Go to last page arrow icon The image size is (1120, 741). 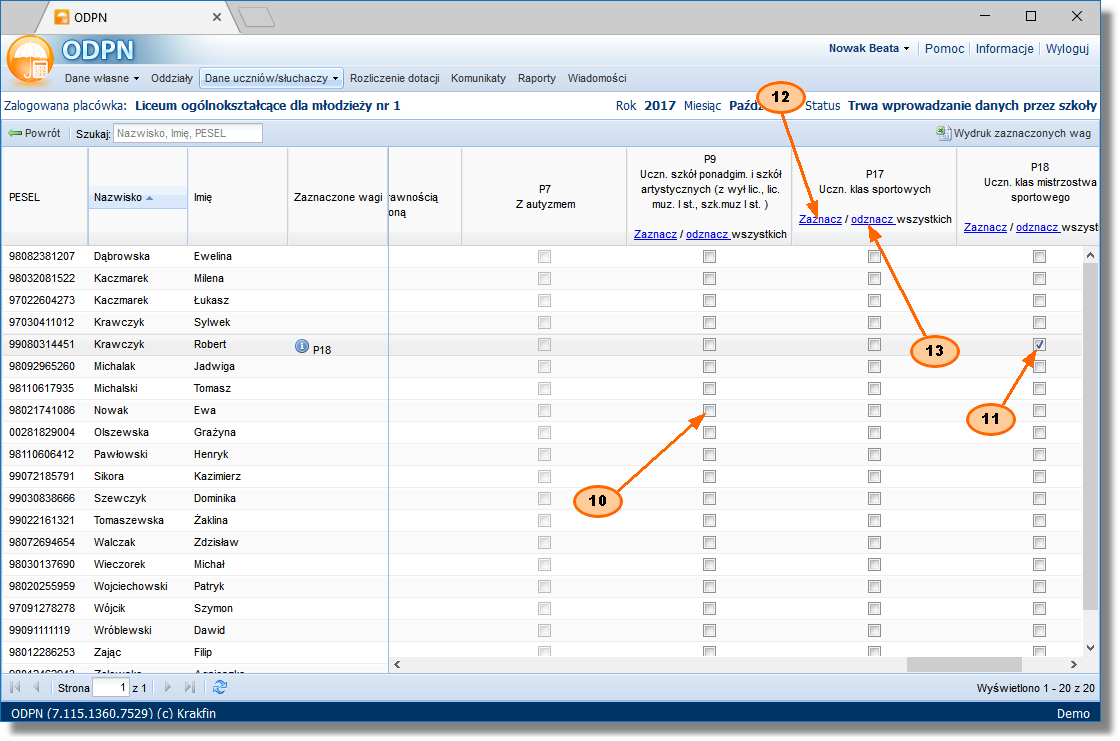pyautogui.click(x=189, y=687)
